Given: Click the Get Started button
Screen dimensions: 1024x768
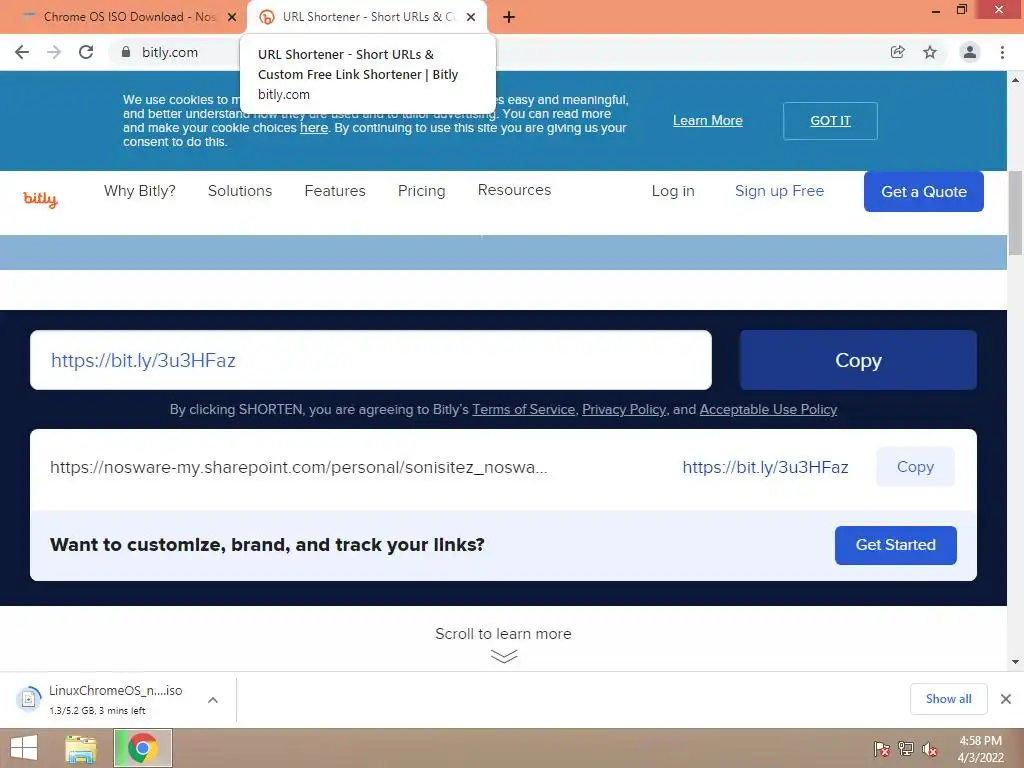Looking at the screenshot, I should pyautogui.click(x=895, y=545).
